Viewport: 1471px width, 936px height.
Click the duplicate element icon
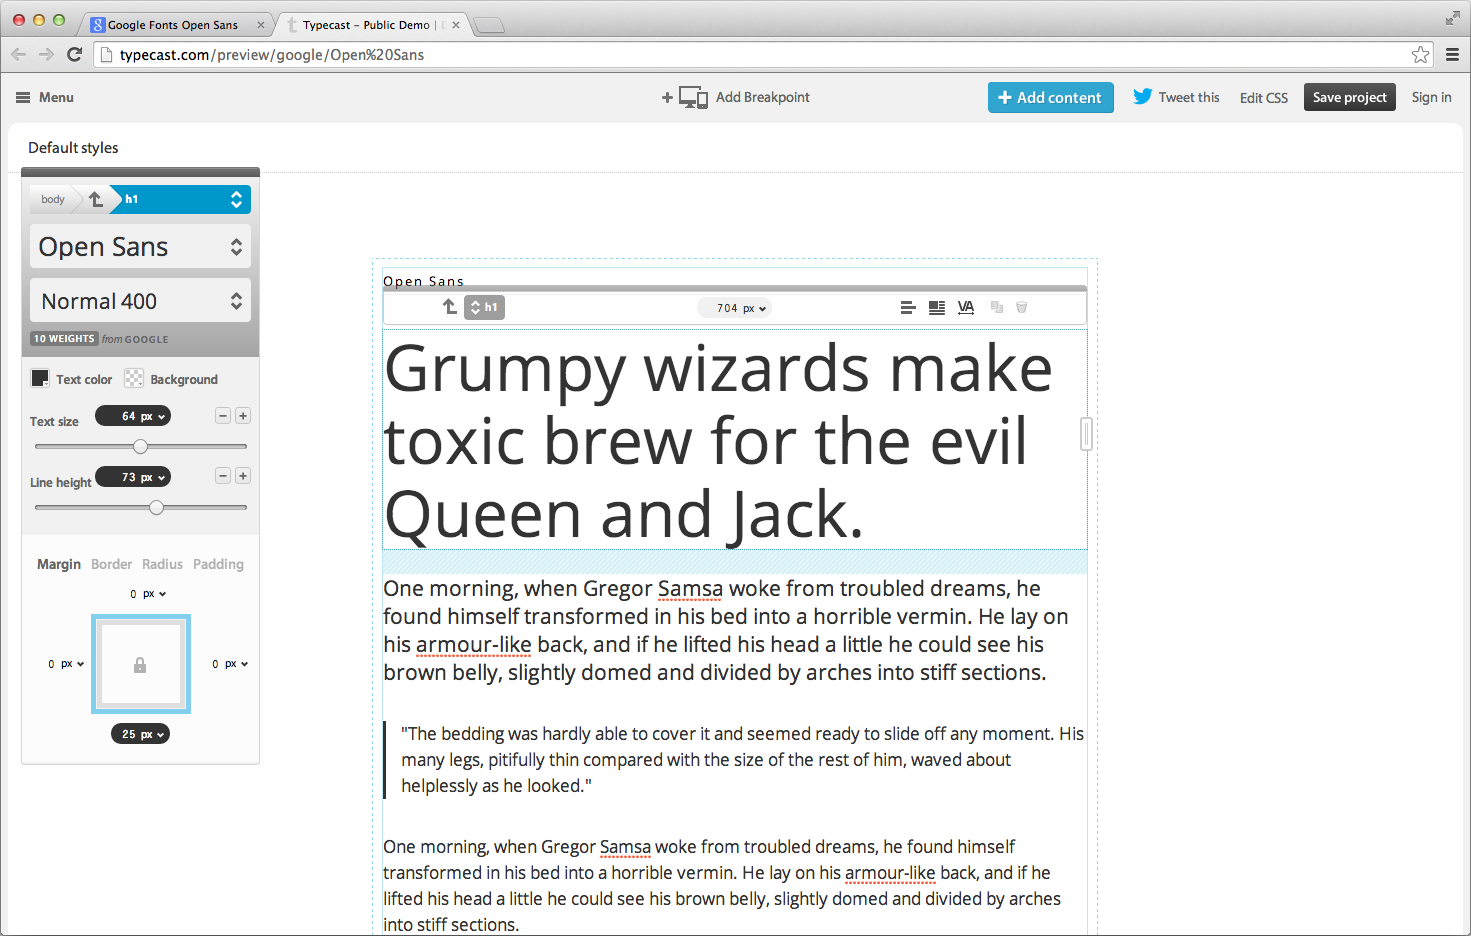coord(997,307)
